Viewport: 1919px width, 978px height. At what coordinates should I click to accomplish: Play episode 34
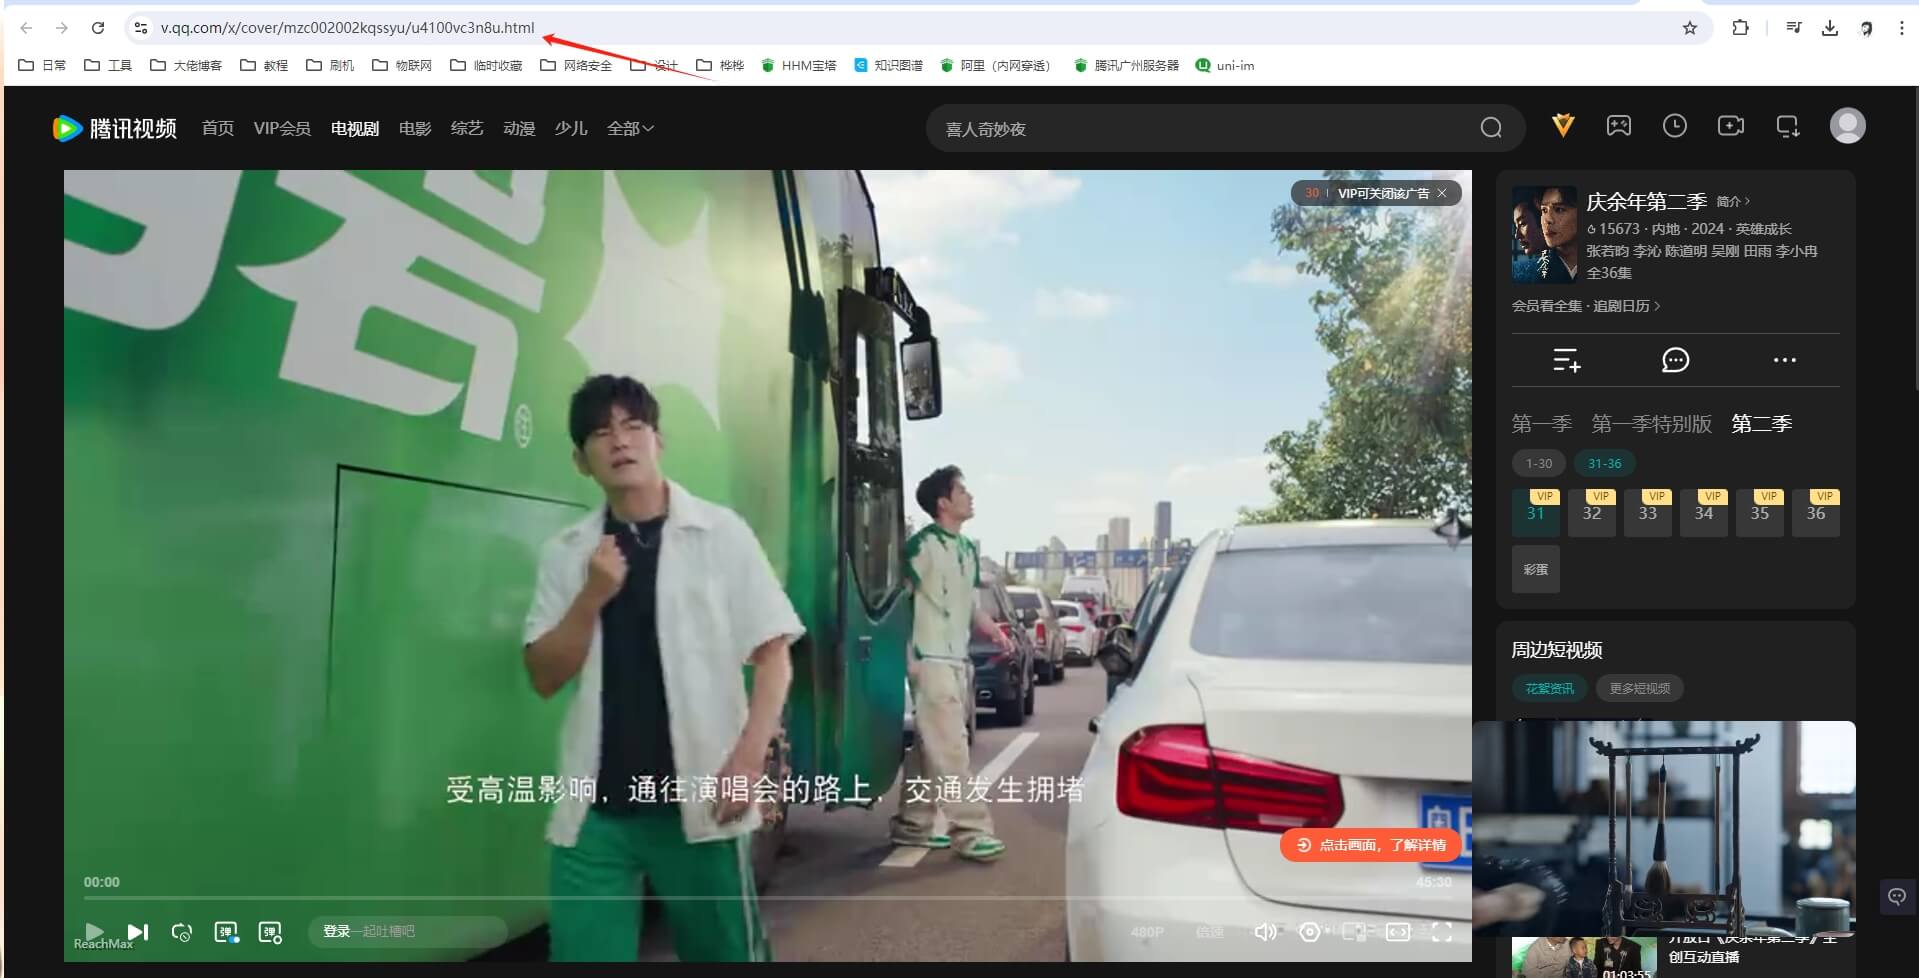point(1704,513)
